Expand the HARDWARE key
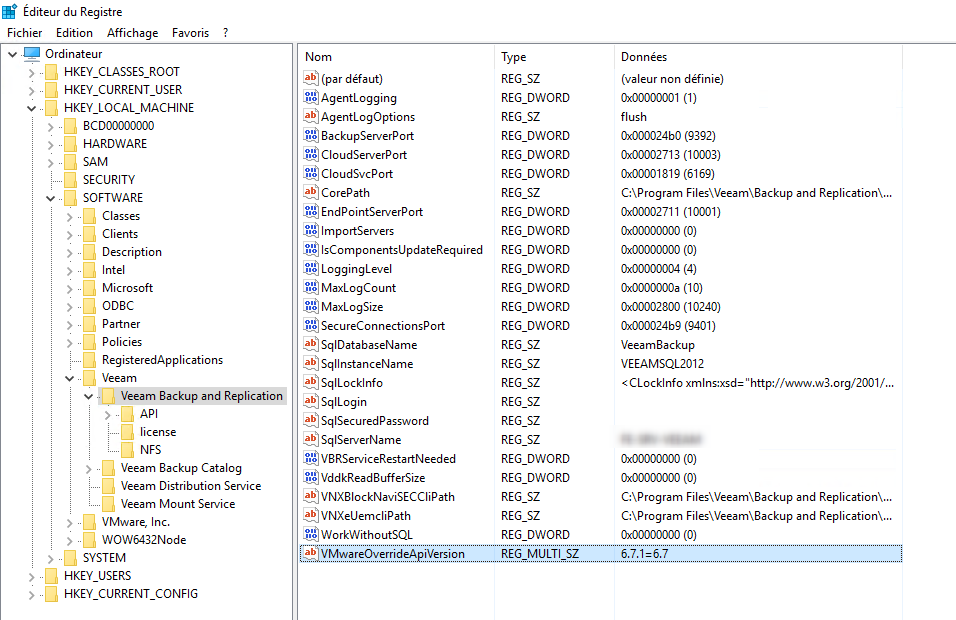956x620 pixels. coord(51,144)
